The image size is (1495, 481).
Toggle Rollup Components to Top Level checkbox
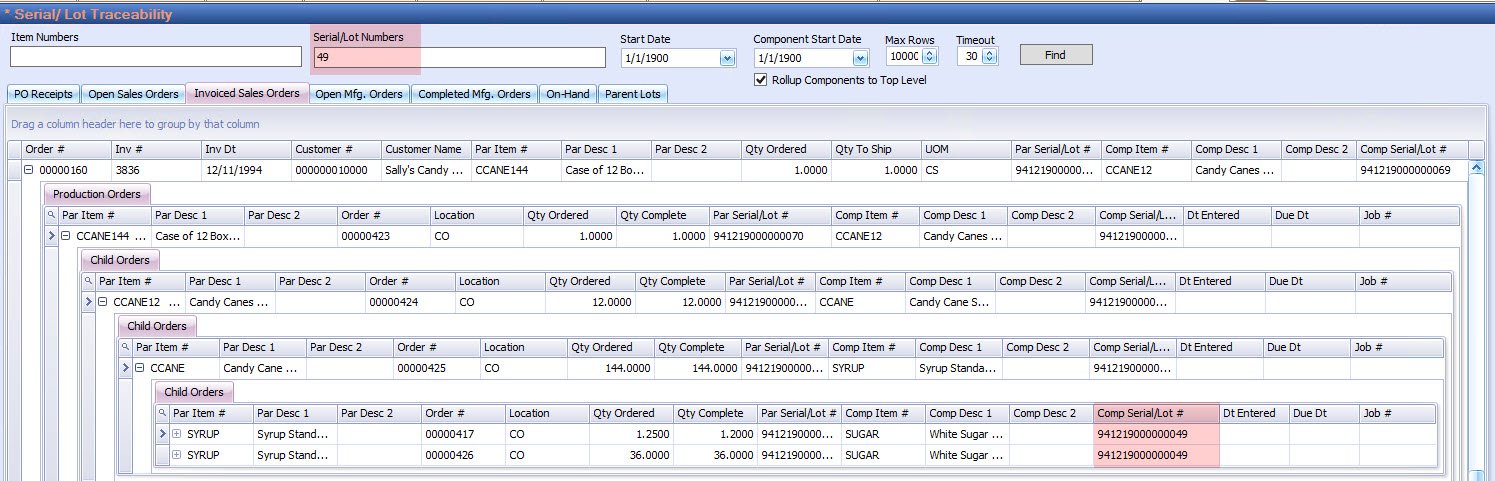click(761, 80)
